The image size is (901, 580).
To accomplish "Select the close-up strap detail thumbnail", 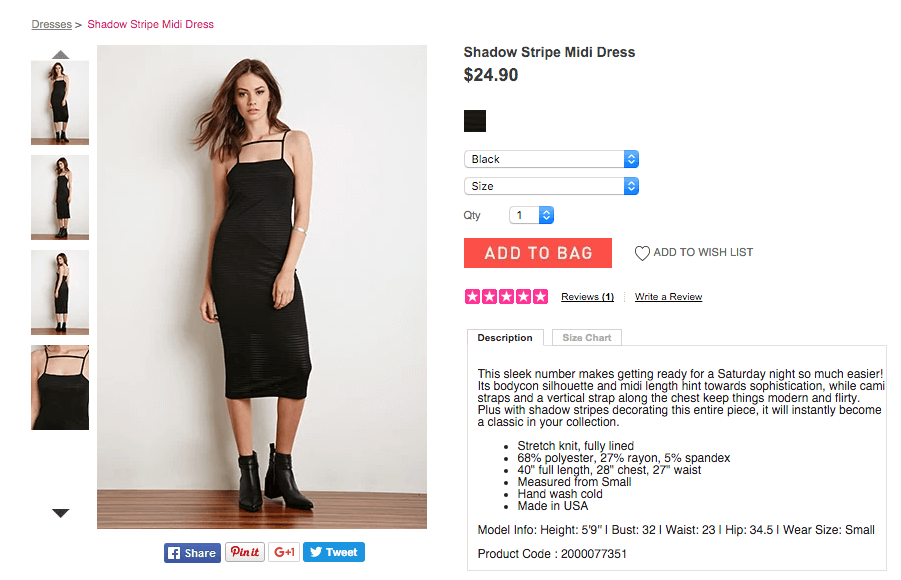I will point(60,387).
